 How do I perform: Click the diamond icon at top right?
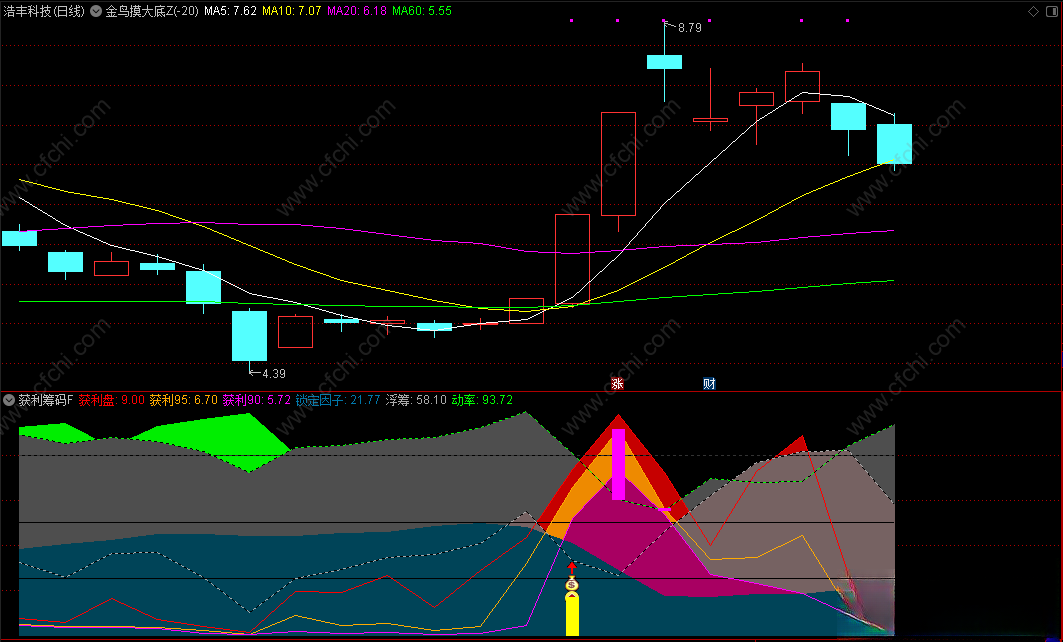tap(1033, 11)
